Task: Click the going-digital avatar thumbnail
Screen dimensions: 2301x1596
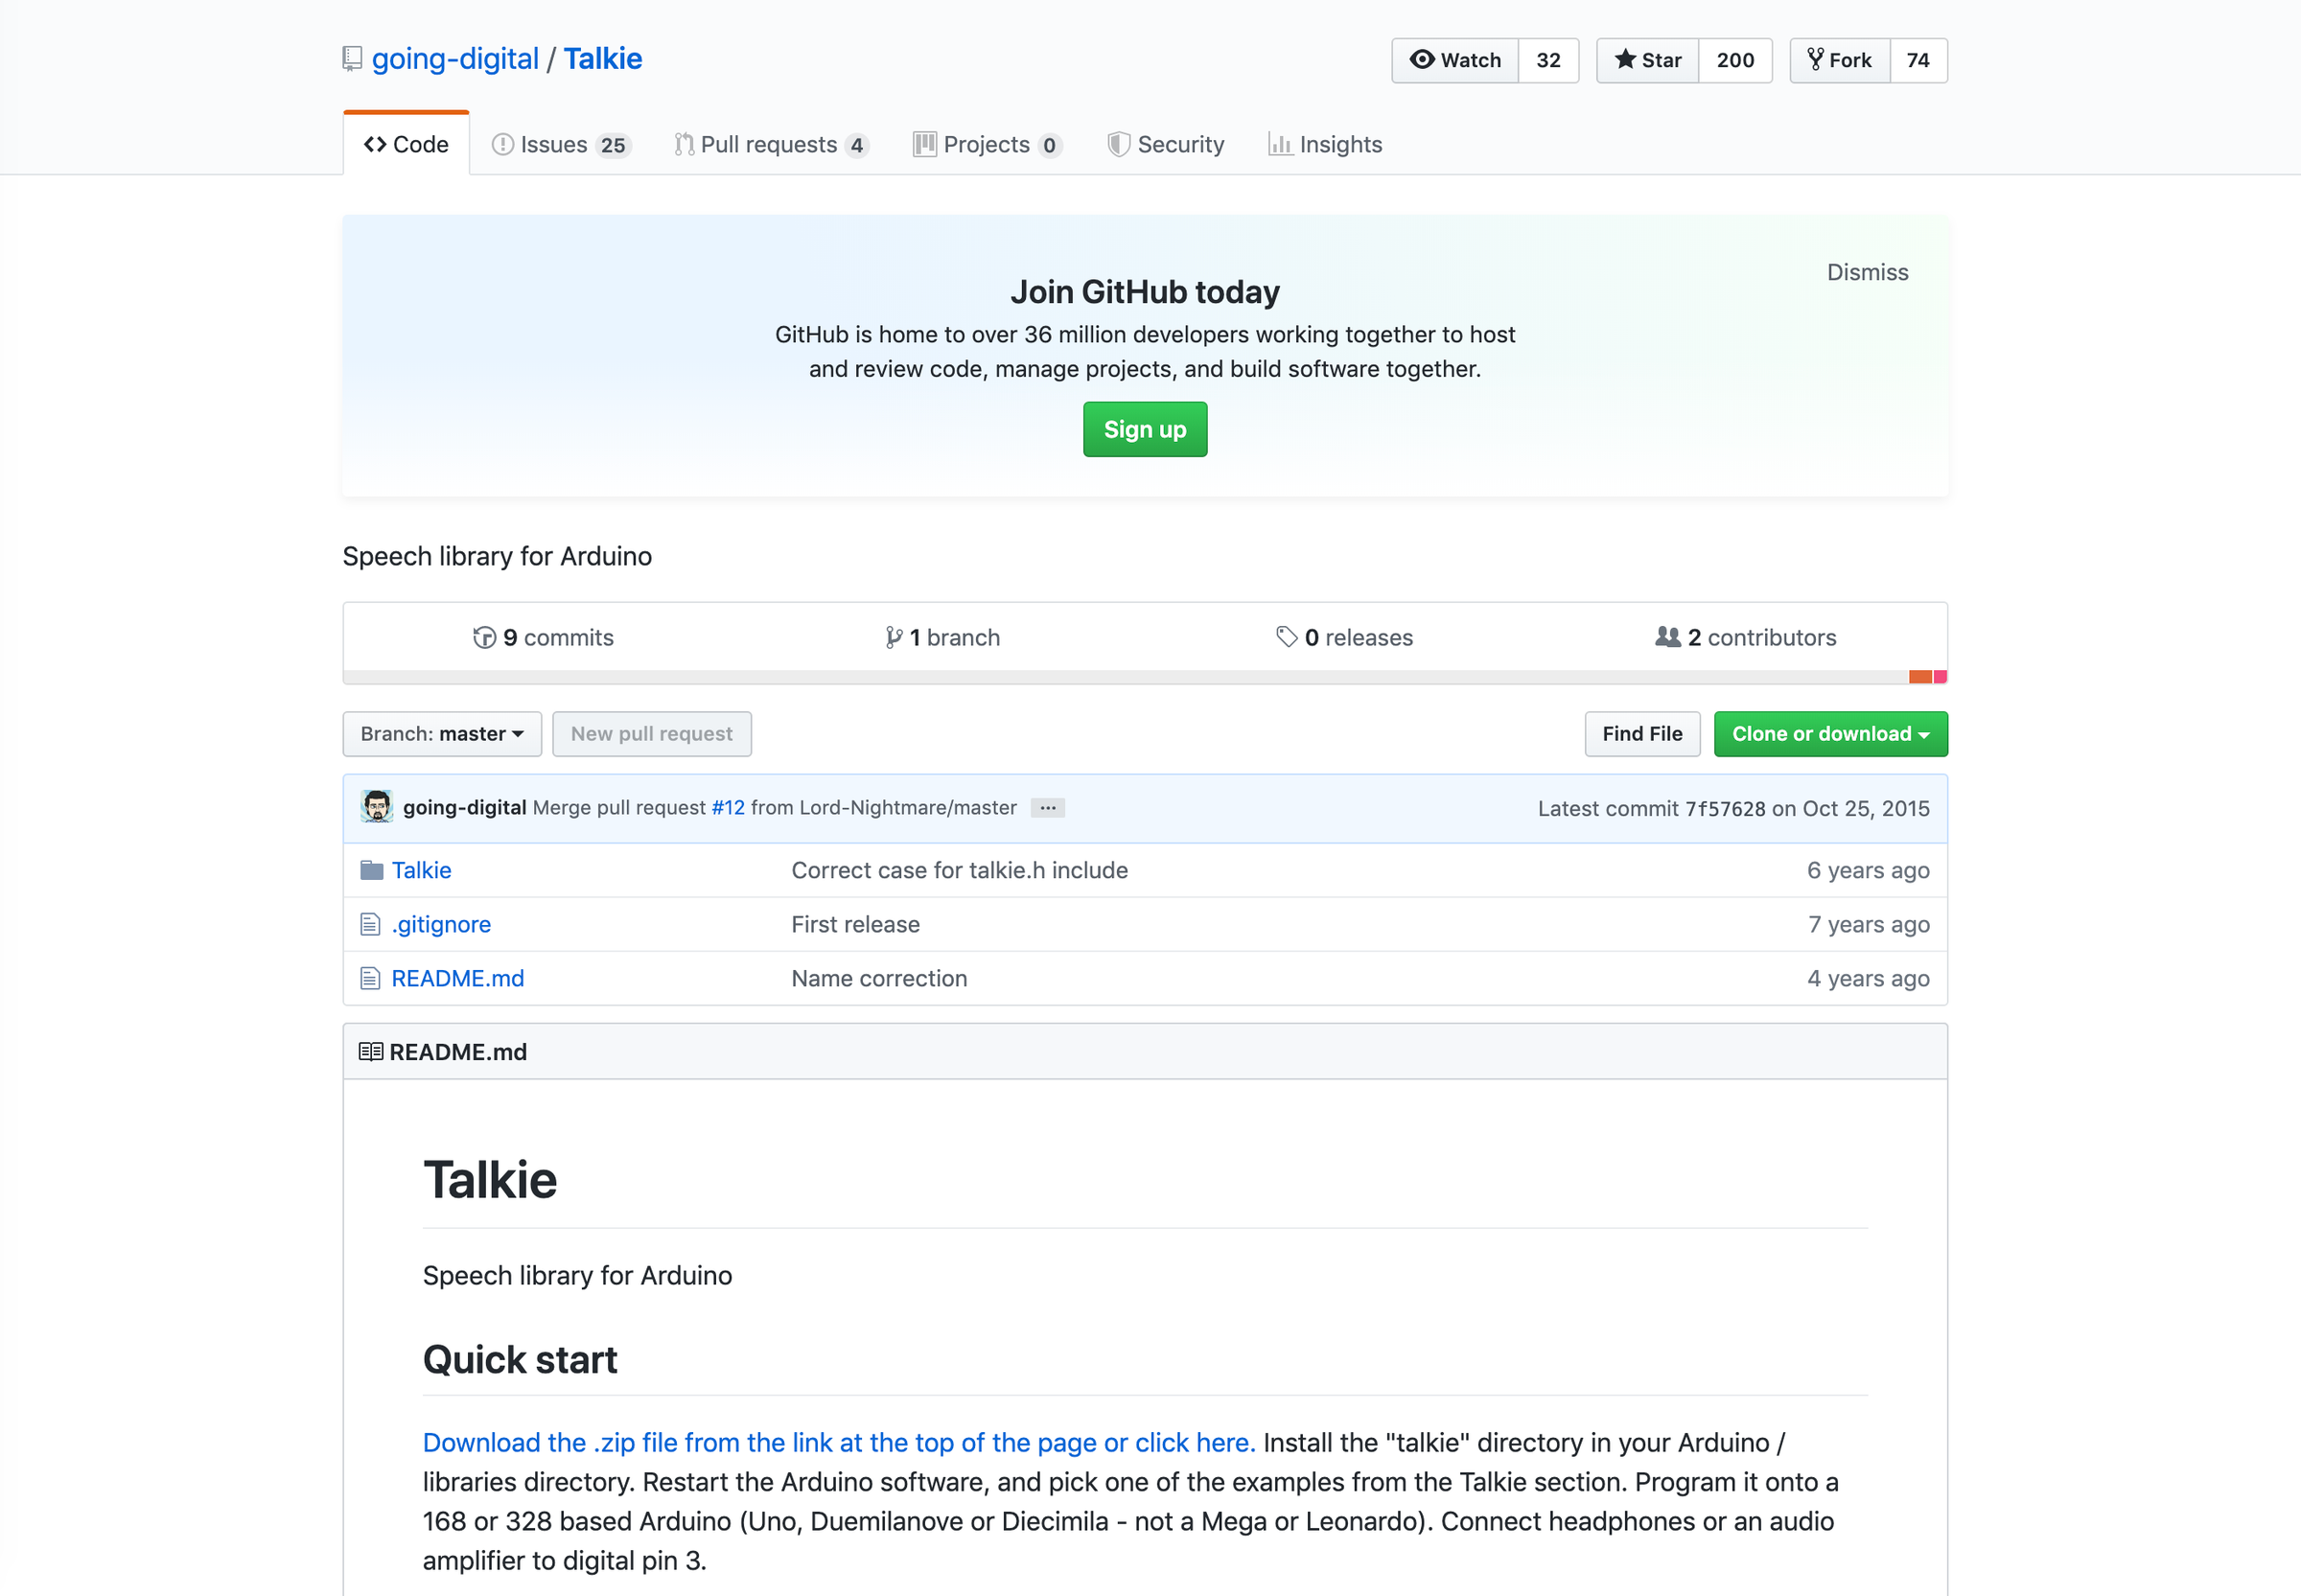Action: (x=377, y=807)
